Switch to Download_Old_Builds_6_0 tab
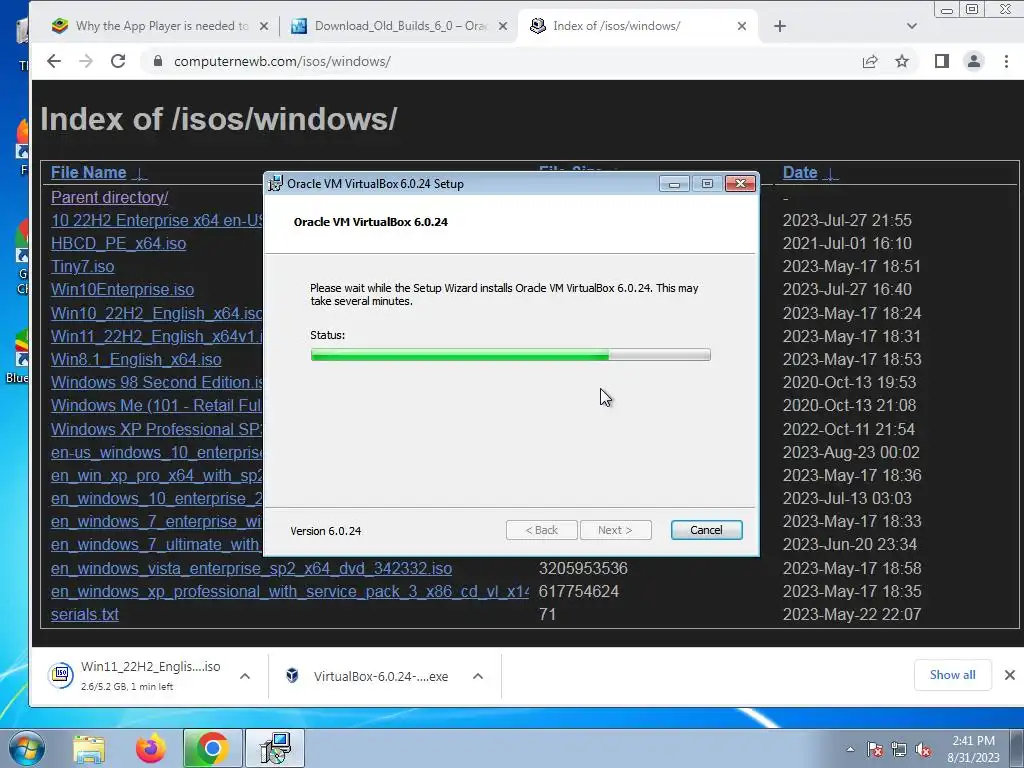Screen dimensions: 1024x768 [x=400, y=26]
